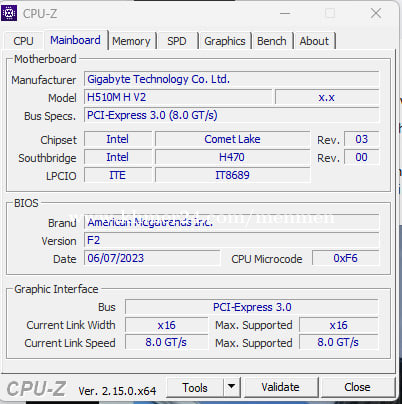The height and width of the screenshot is (404, 402).
Task: Click the CPU Microcode value 0xF6
Action: pos(345,258)
